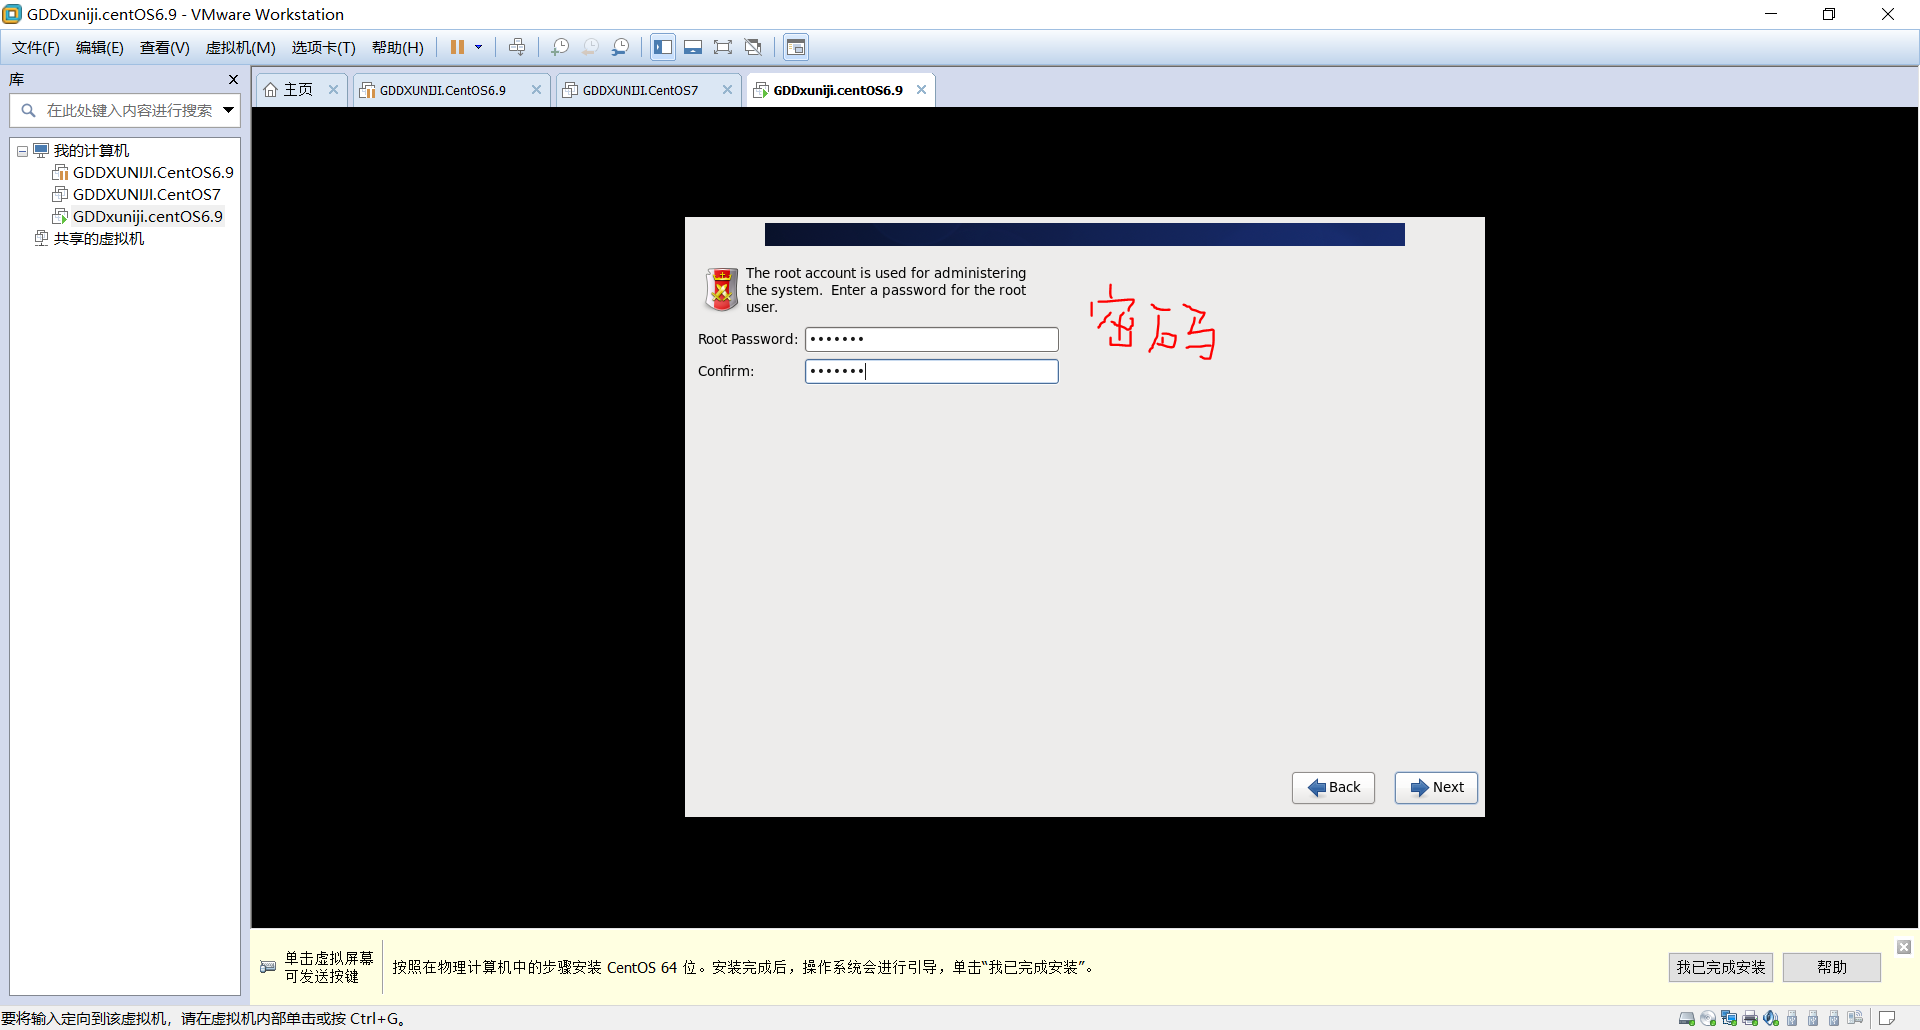
Task: Click the VMware Workstation title bar app icon
Action: coord(12,14)
